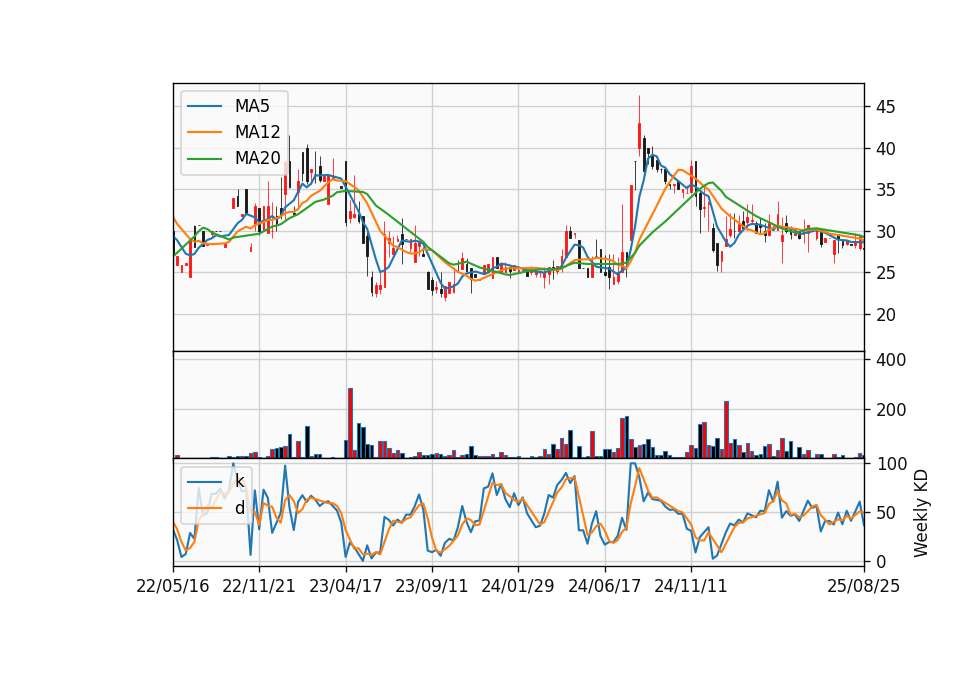Click the tallest volume bar near 23/04/17
This screenshot has width=960, height=690.
[351, 423]
